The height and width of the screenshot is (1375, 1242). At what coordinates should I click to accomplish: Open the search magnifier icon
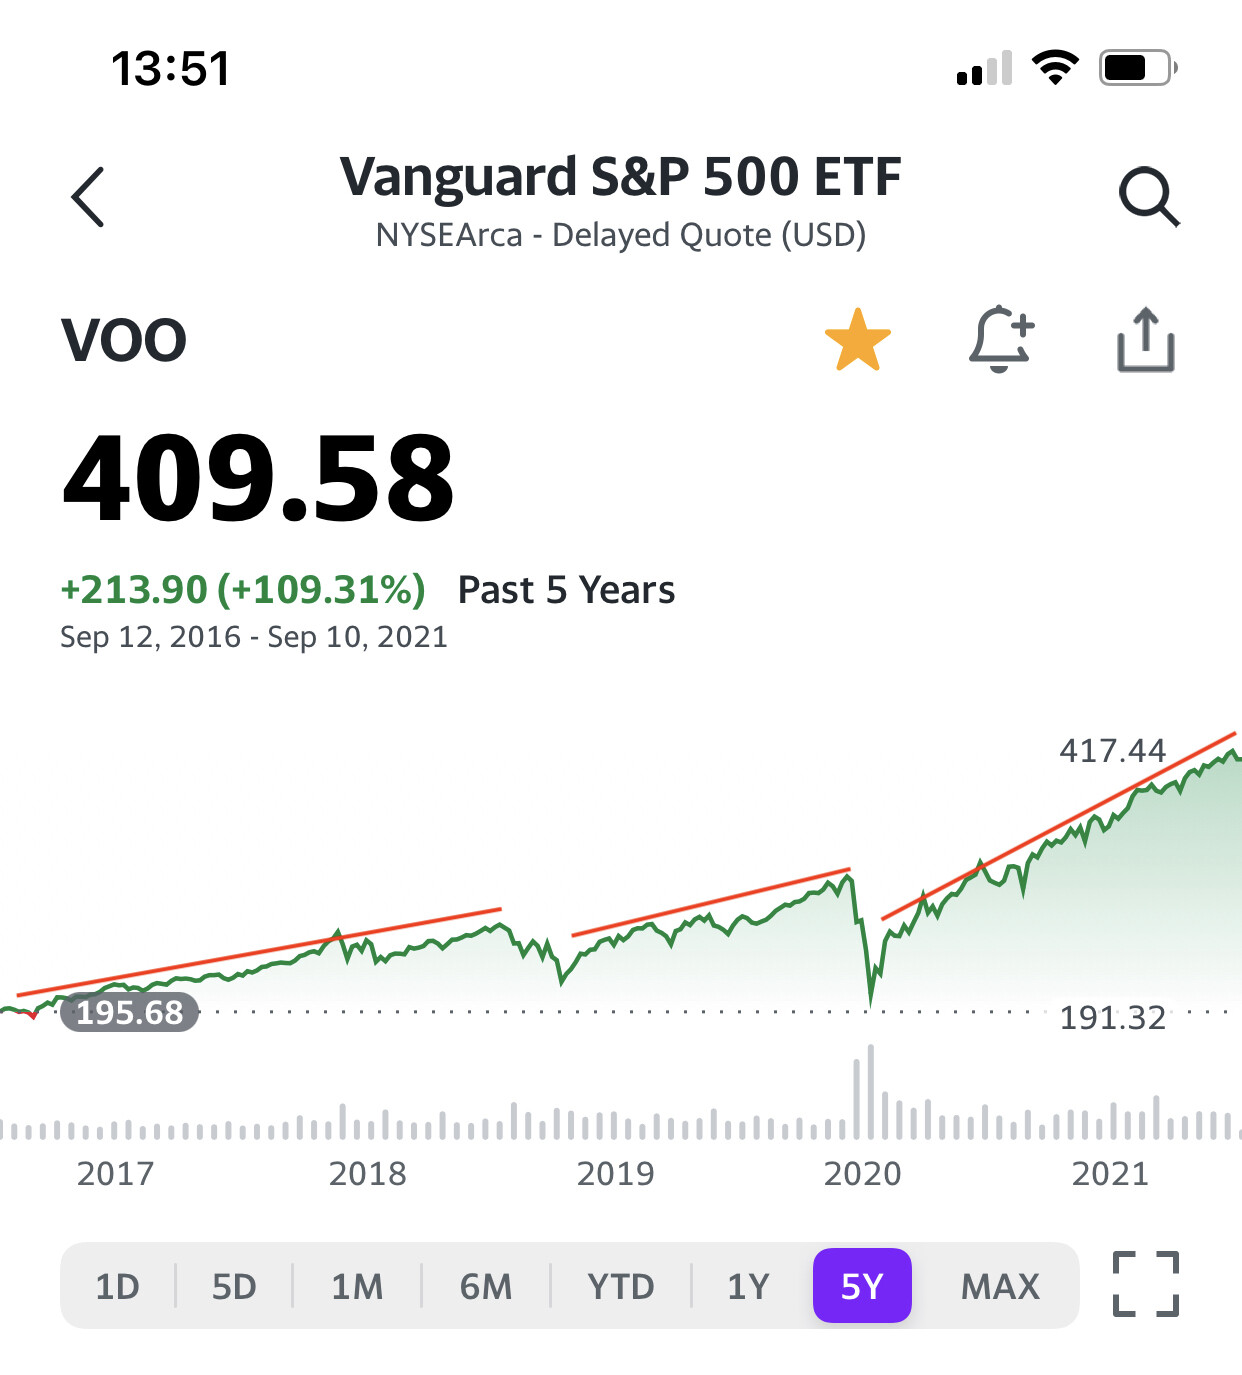(1149, 196)
